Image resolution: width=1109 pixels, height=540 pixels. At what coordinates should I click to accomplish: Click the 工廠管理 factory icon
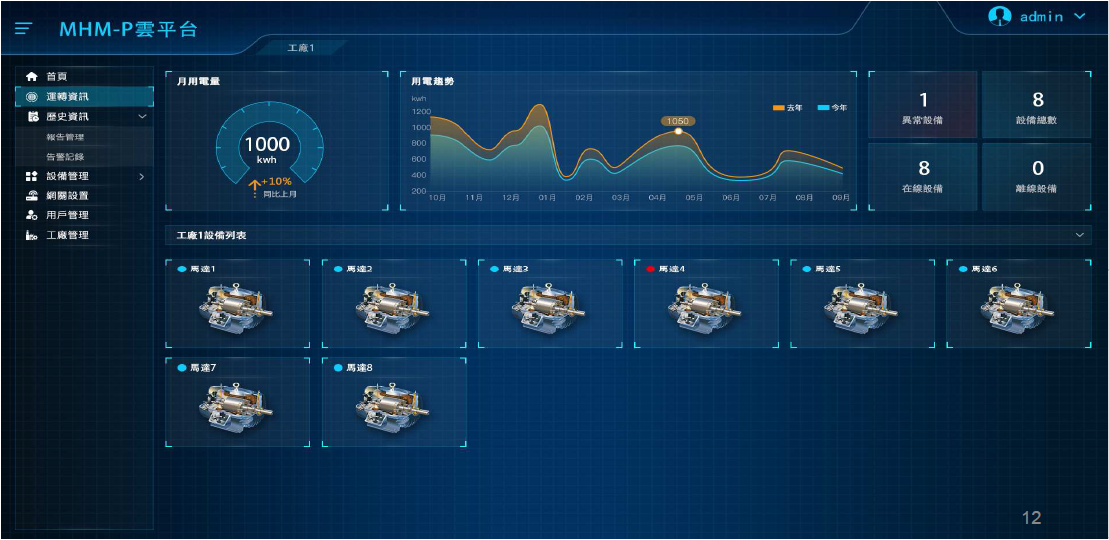point(32,235)
